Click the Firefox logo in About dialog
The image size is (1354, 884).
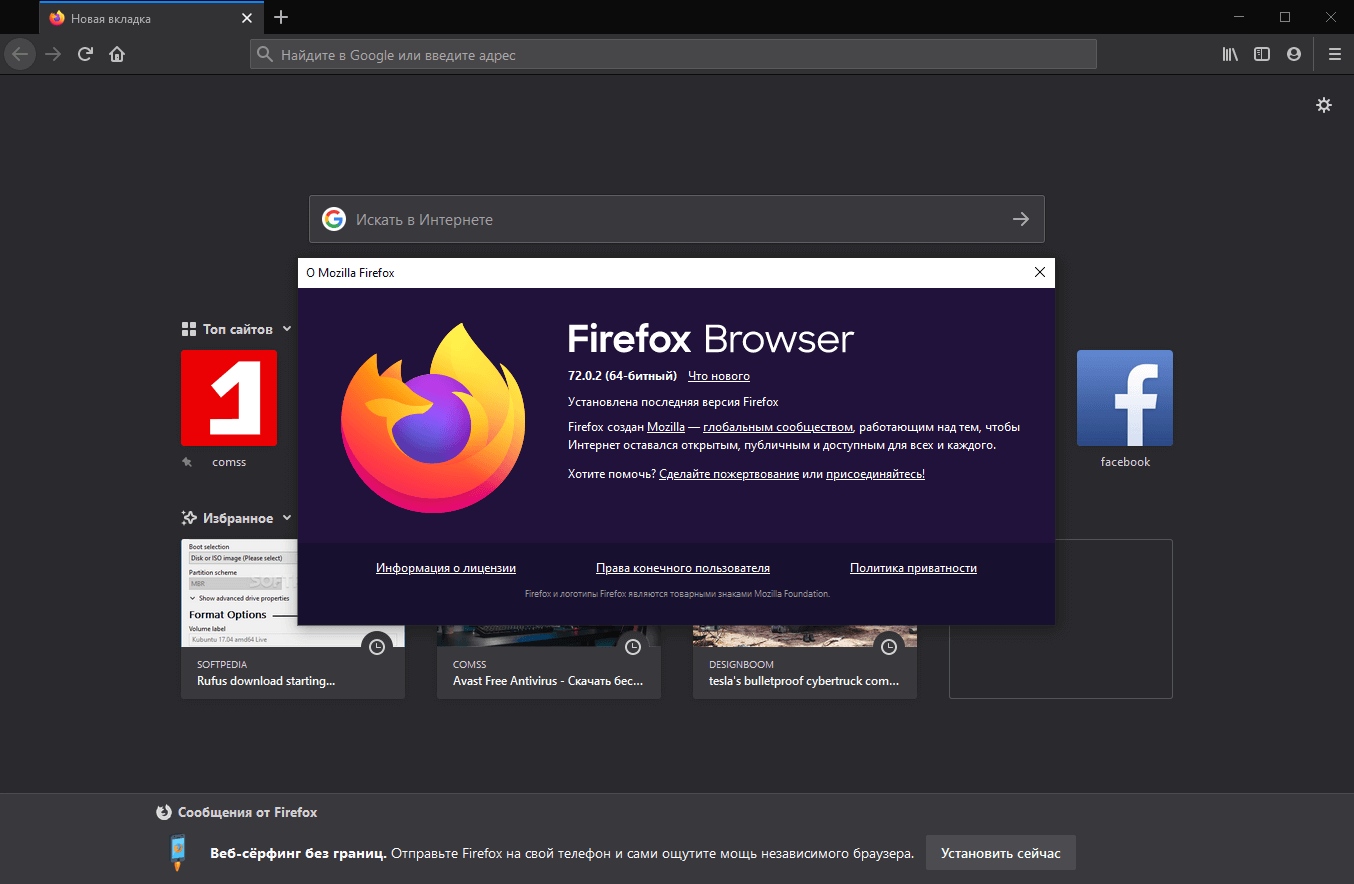tap(433, 417)
